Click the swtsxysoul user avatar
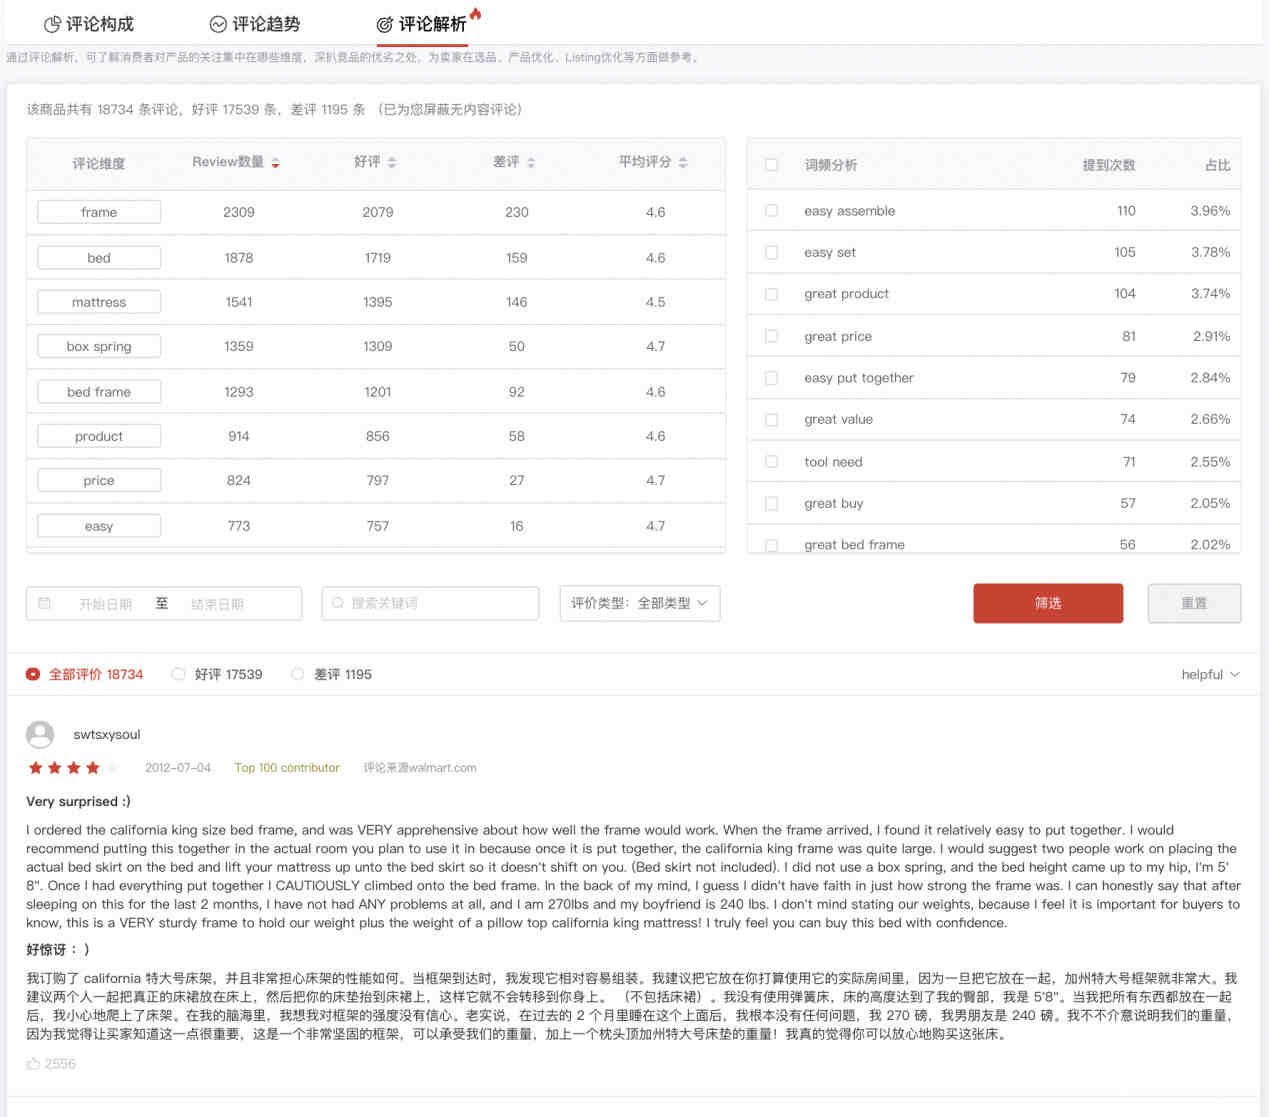 coord(40,735)
